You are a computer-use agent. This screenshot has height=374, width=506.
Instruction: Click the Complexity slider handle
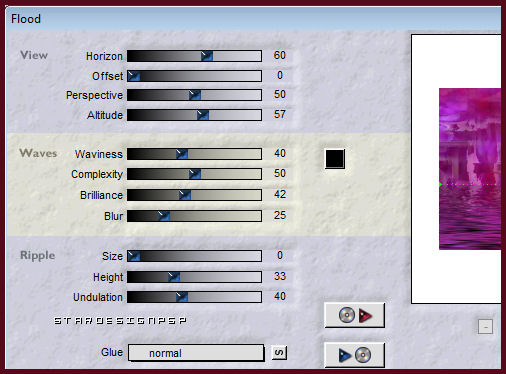pyautogui.click(x=195, y=174)
